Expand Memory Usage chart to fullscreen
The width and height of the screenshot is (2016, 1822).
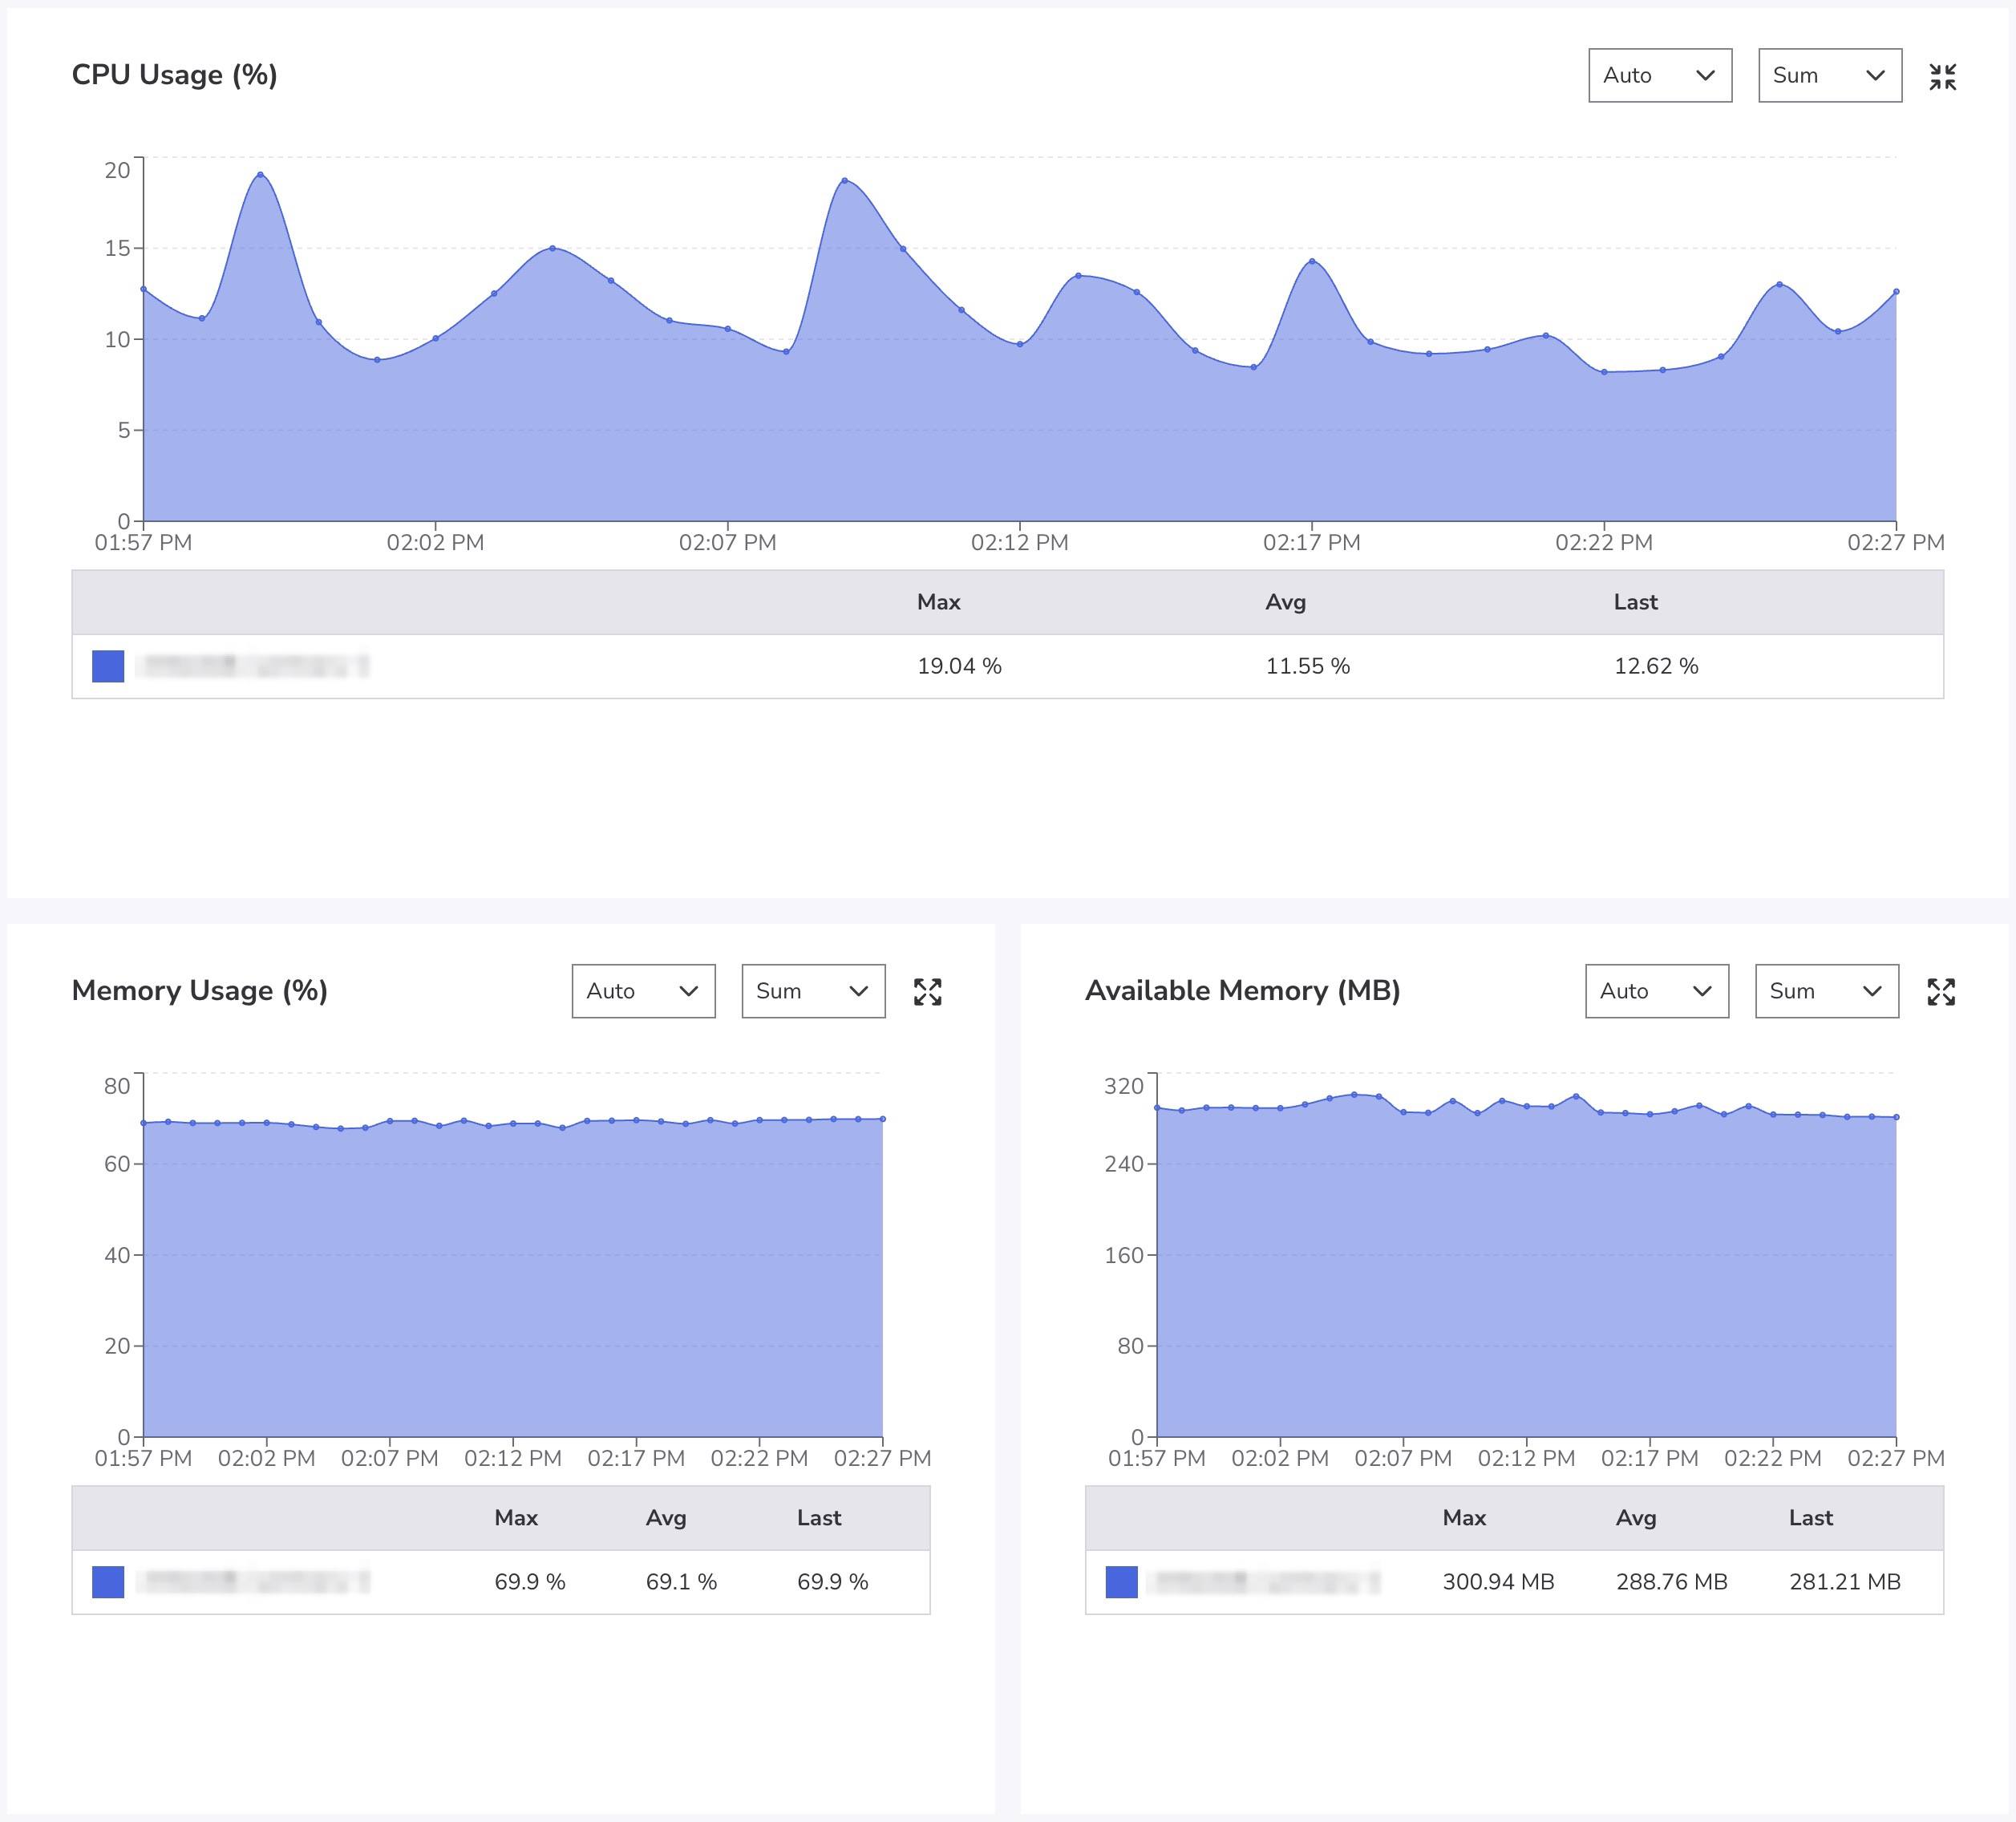point(928,991)
